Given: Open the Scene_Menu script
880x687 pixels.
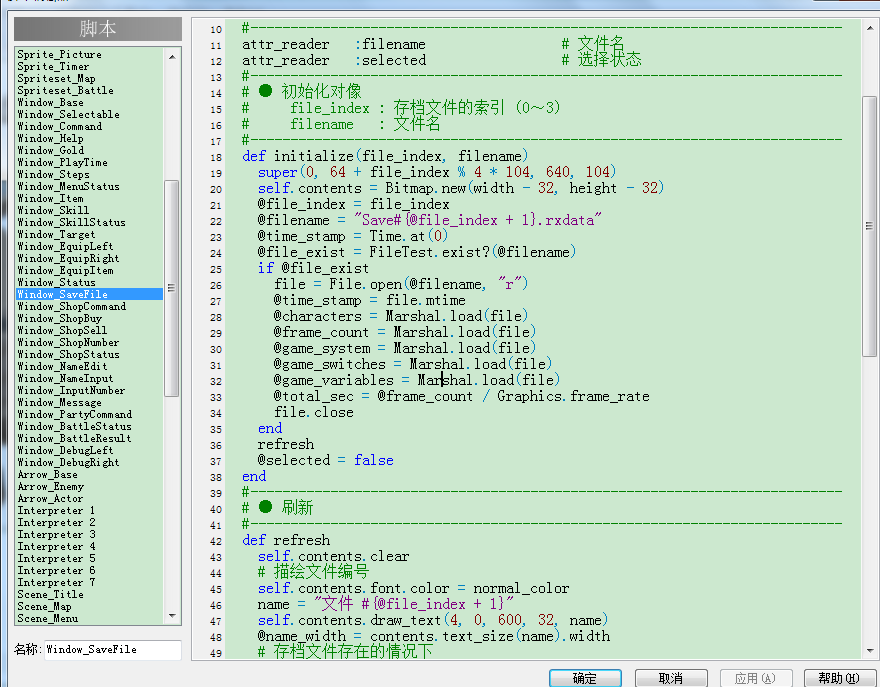Looking at the screenshot, I should [48, 619].
